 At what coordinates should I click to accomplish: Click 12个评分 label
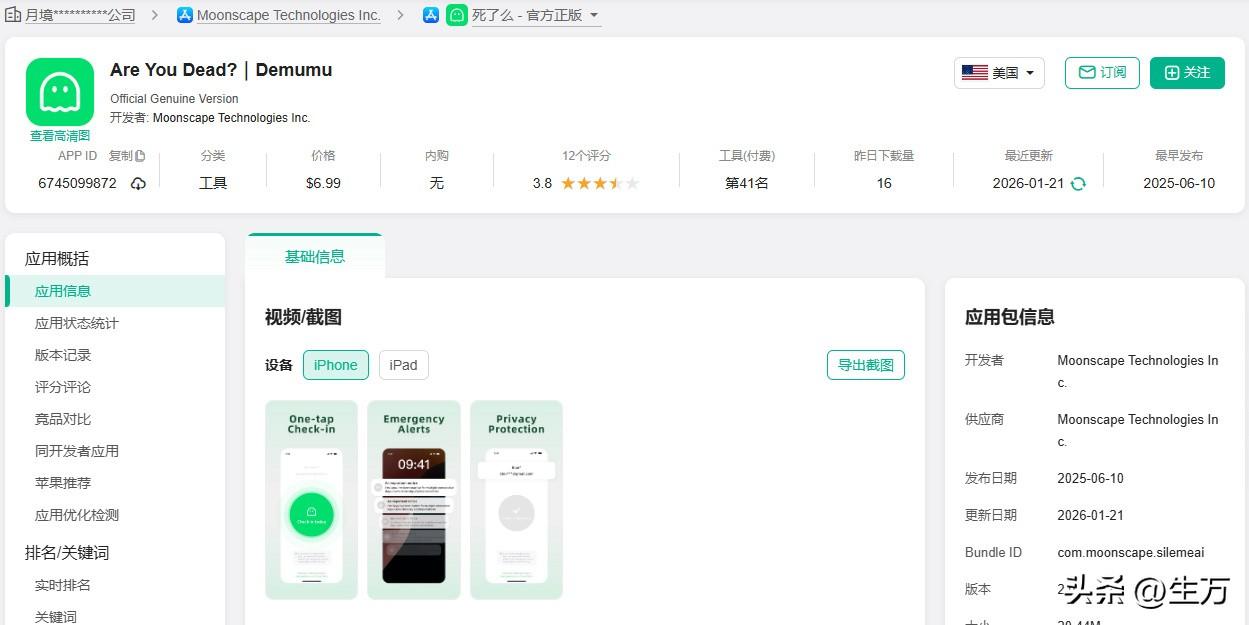(586, 156)
